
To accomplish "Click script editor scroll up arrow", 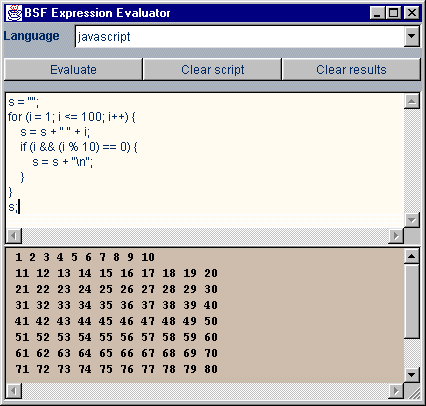I will [x=412, y=101].
